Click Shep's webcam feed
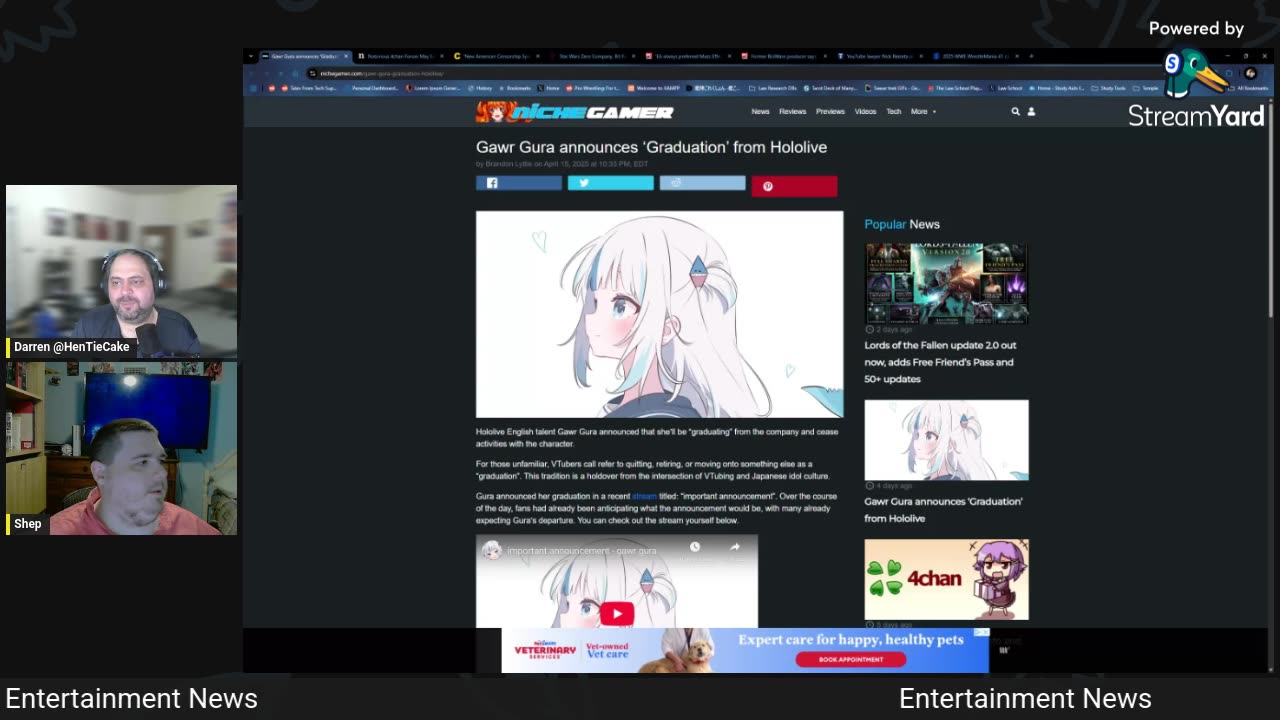The width and height of the screenshot is (1280, 720). coord(121,449)
